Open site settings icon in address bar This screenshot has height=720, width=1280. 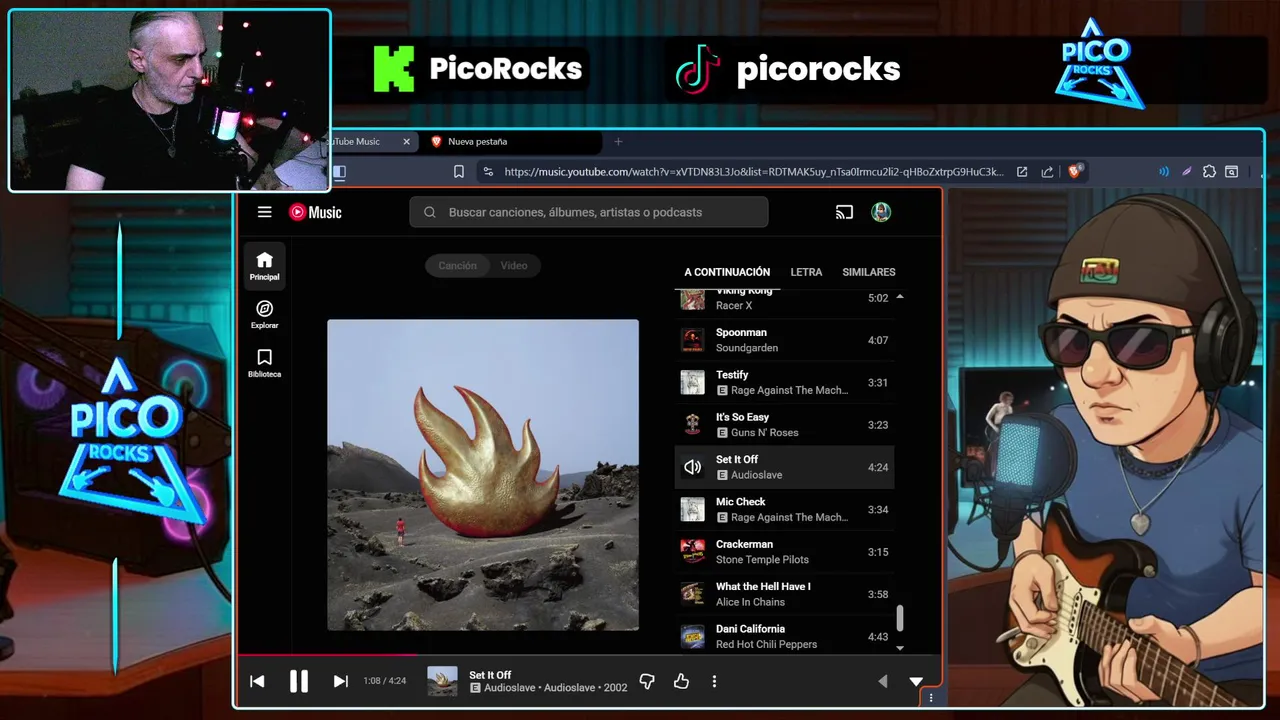click(x=487, y=172)
